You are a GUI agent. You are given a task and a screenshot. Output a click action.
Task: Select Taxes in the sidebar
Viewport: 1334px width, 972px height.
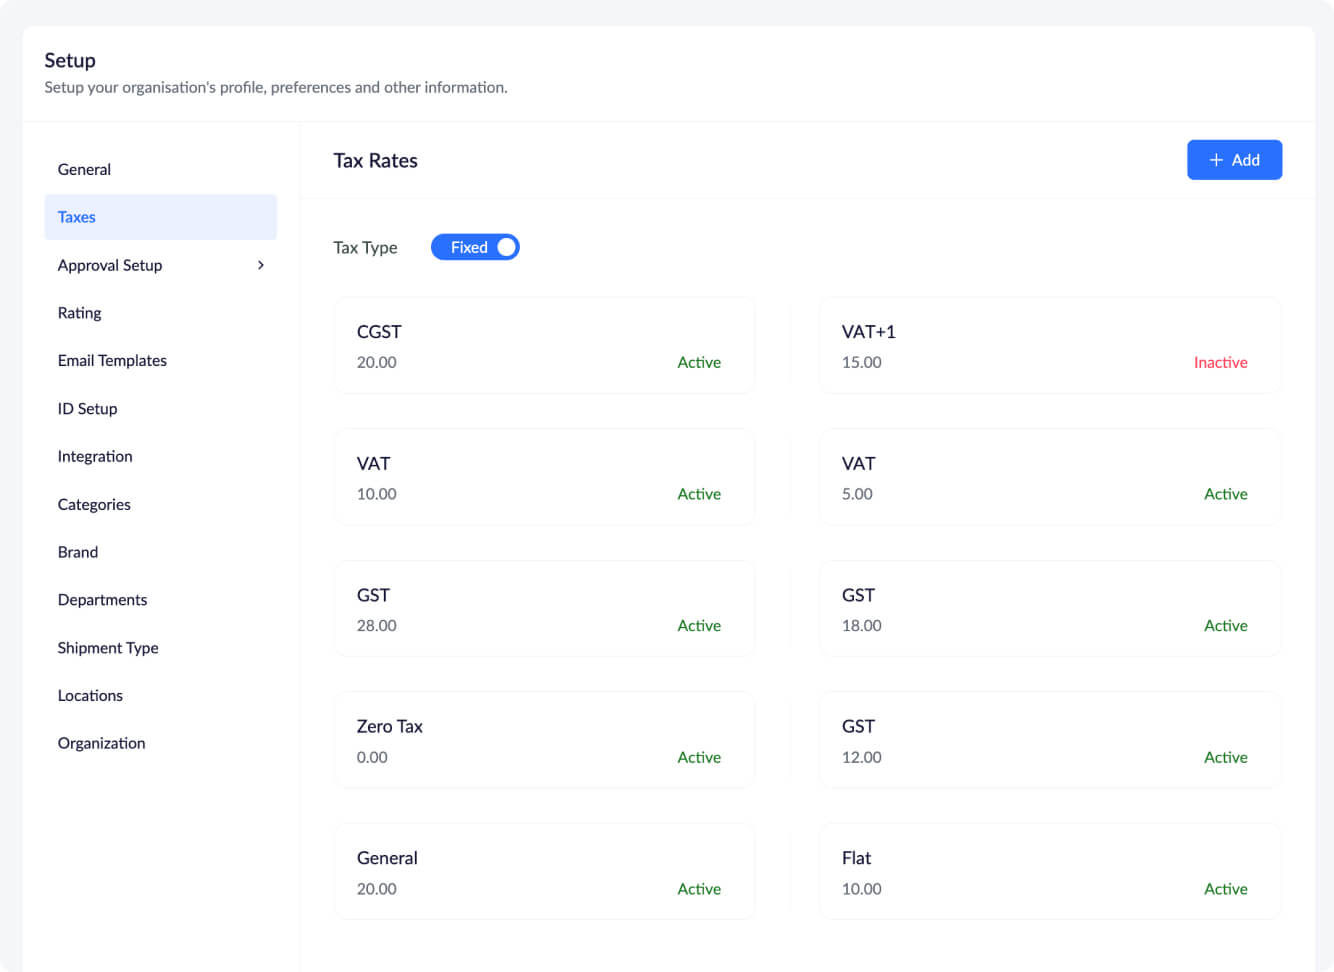[77, 217]
